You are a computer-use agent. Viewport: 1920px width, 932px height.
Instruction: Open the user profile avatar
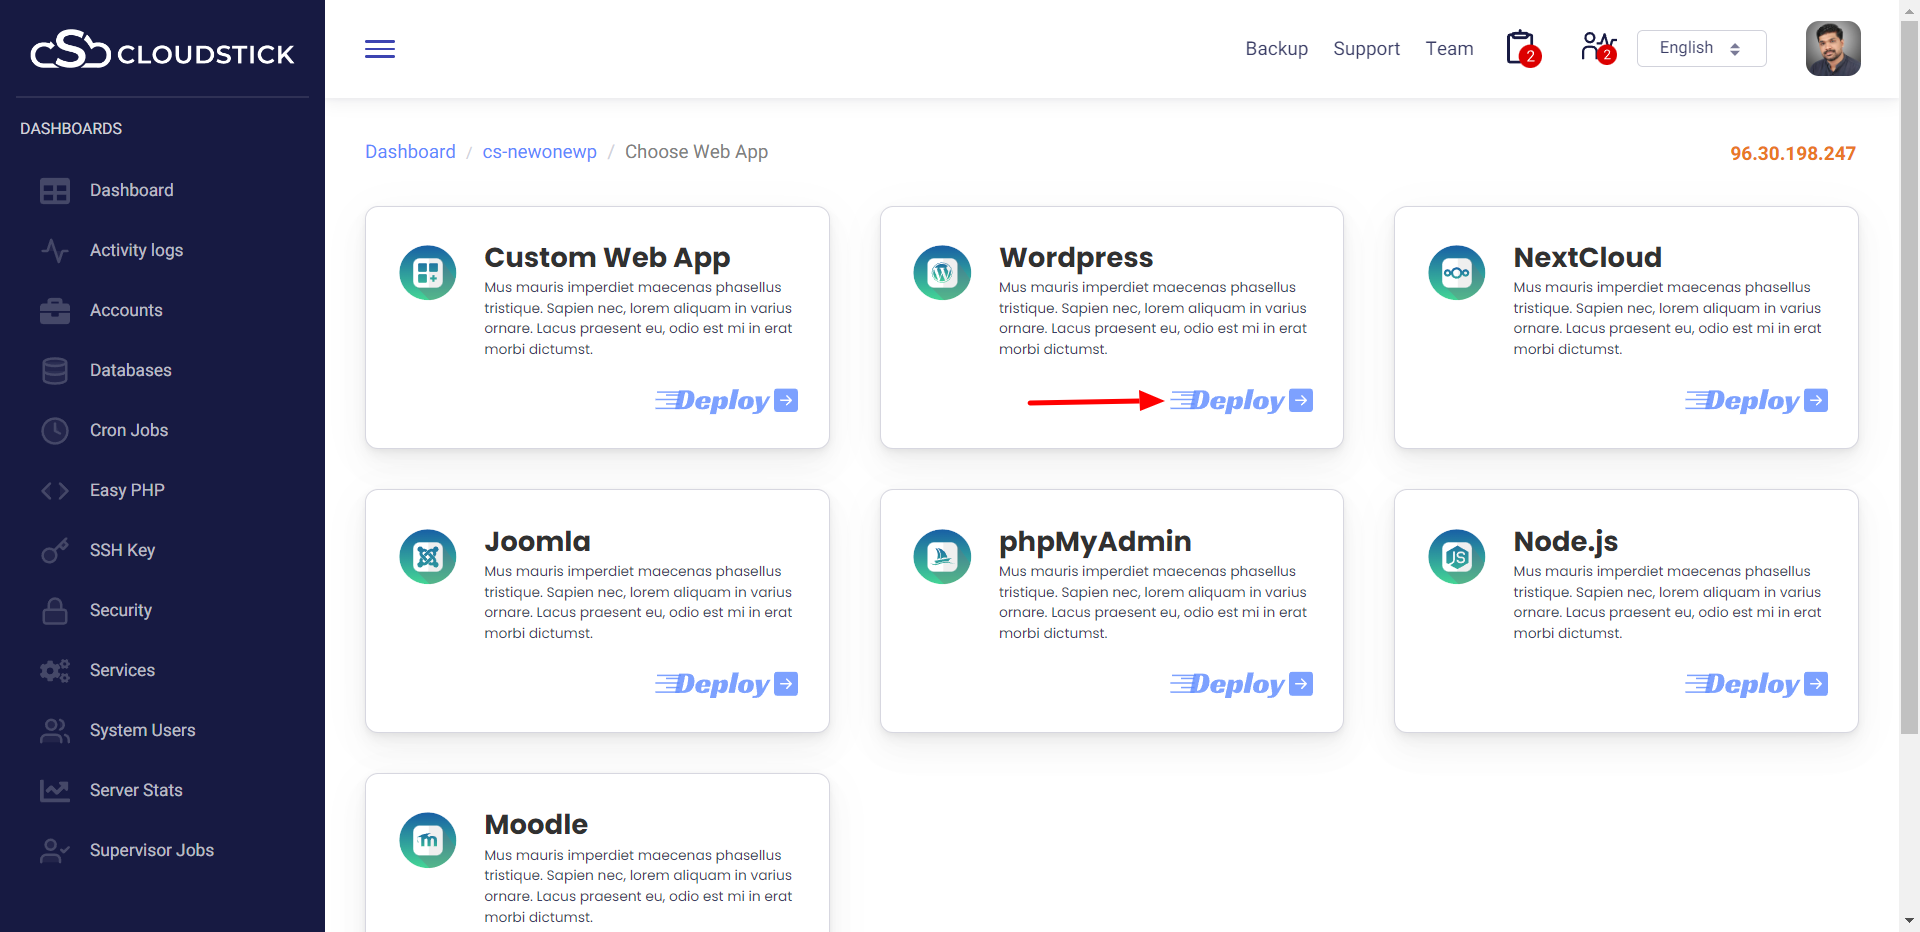[1832, 48]
